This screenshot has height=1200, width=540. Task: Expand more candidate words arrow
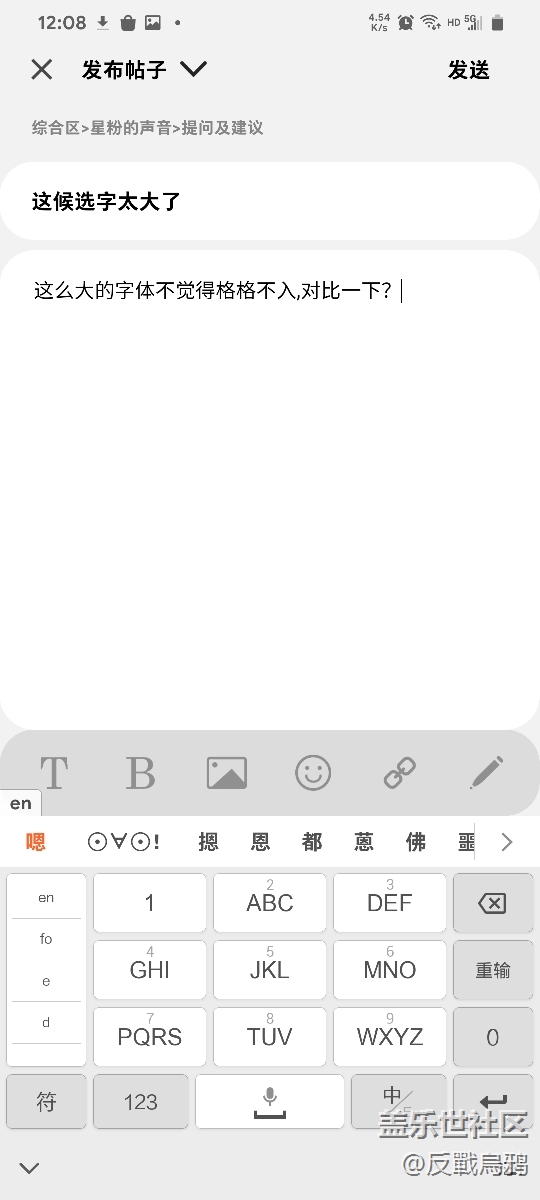(x=506, y=842)
